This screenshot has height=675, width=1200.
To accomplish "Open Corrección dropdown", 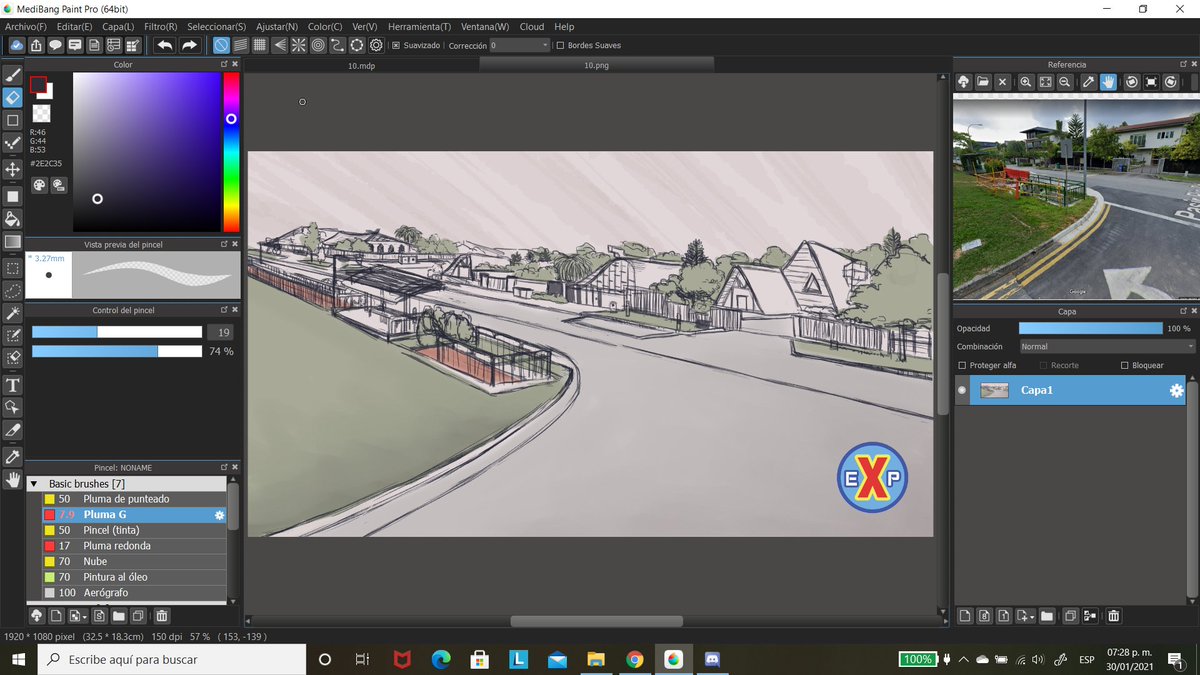I will pyautogui.click(x=520, y=45).
